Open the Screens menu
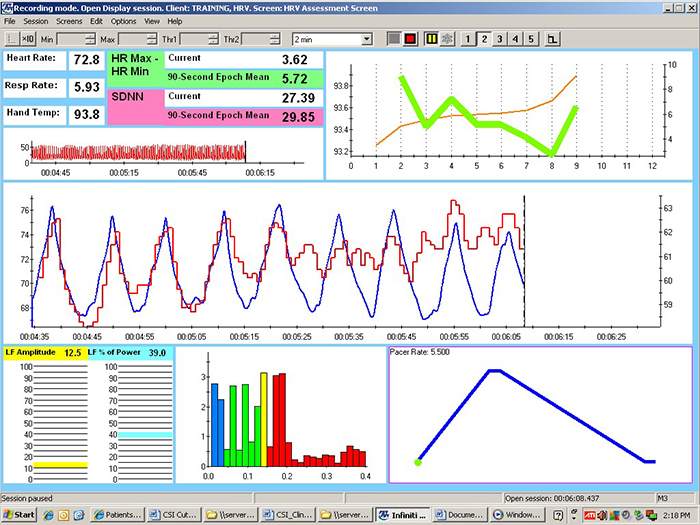 (x=69, y=21)
